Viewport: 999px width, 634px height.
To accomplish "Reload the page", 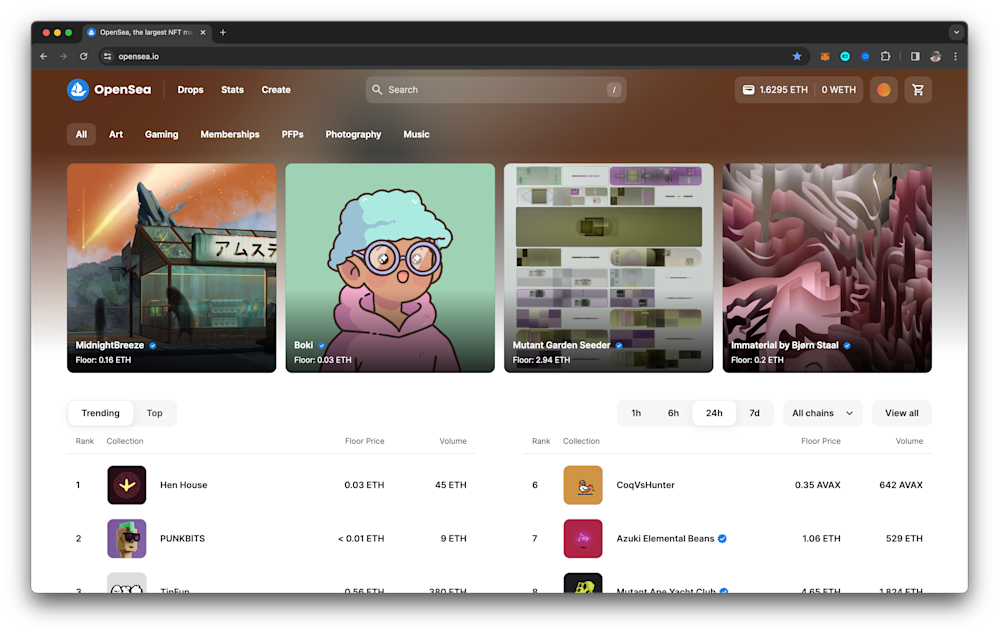I will click(83, 56).
